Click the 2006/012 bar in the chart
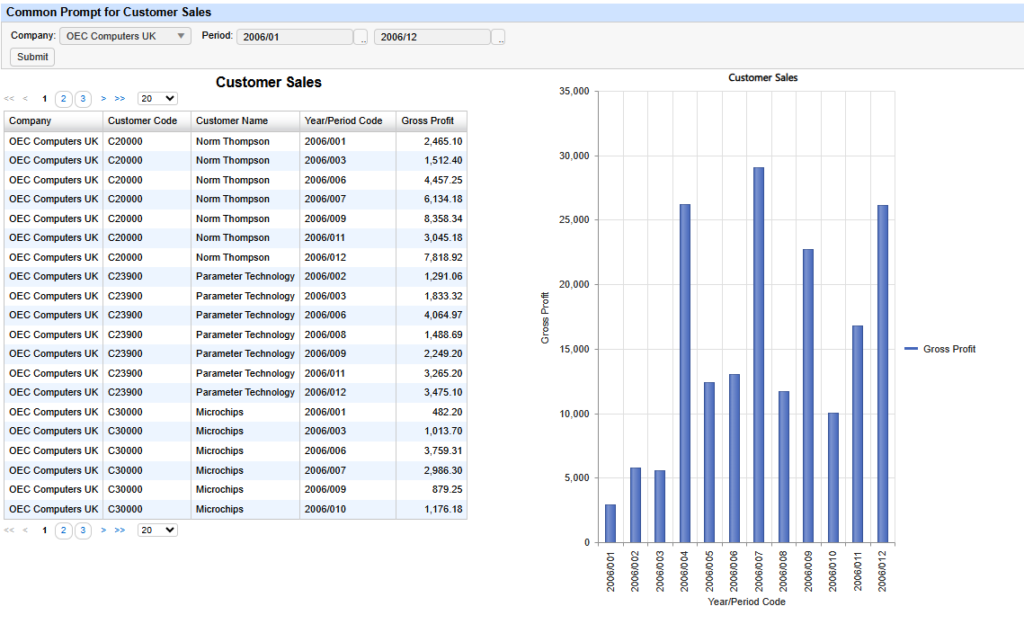Screen dimensions: 1024x633 [882, 374]
